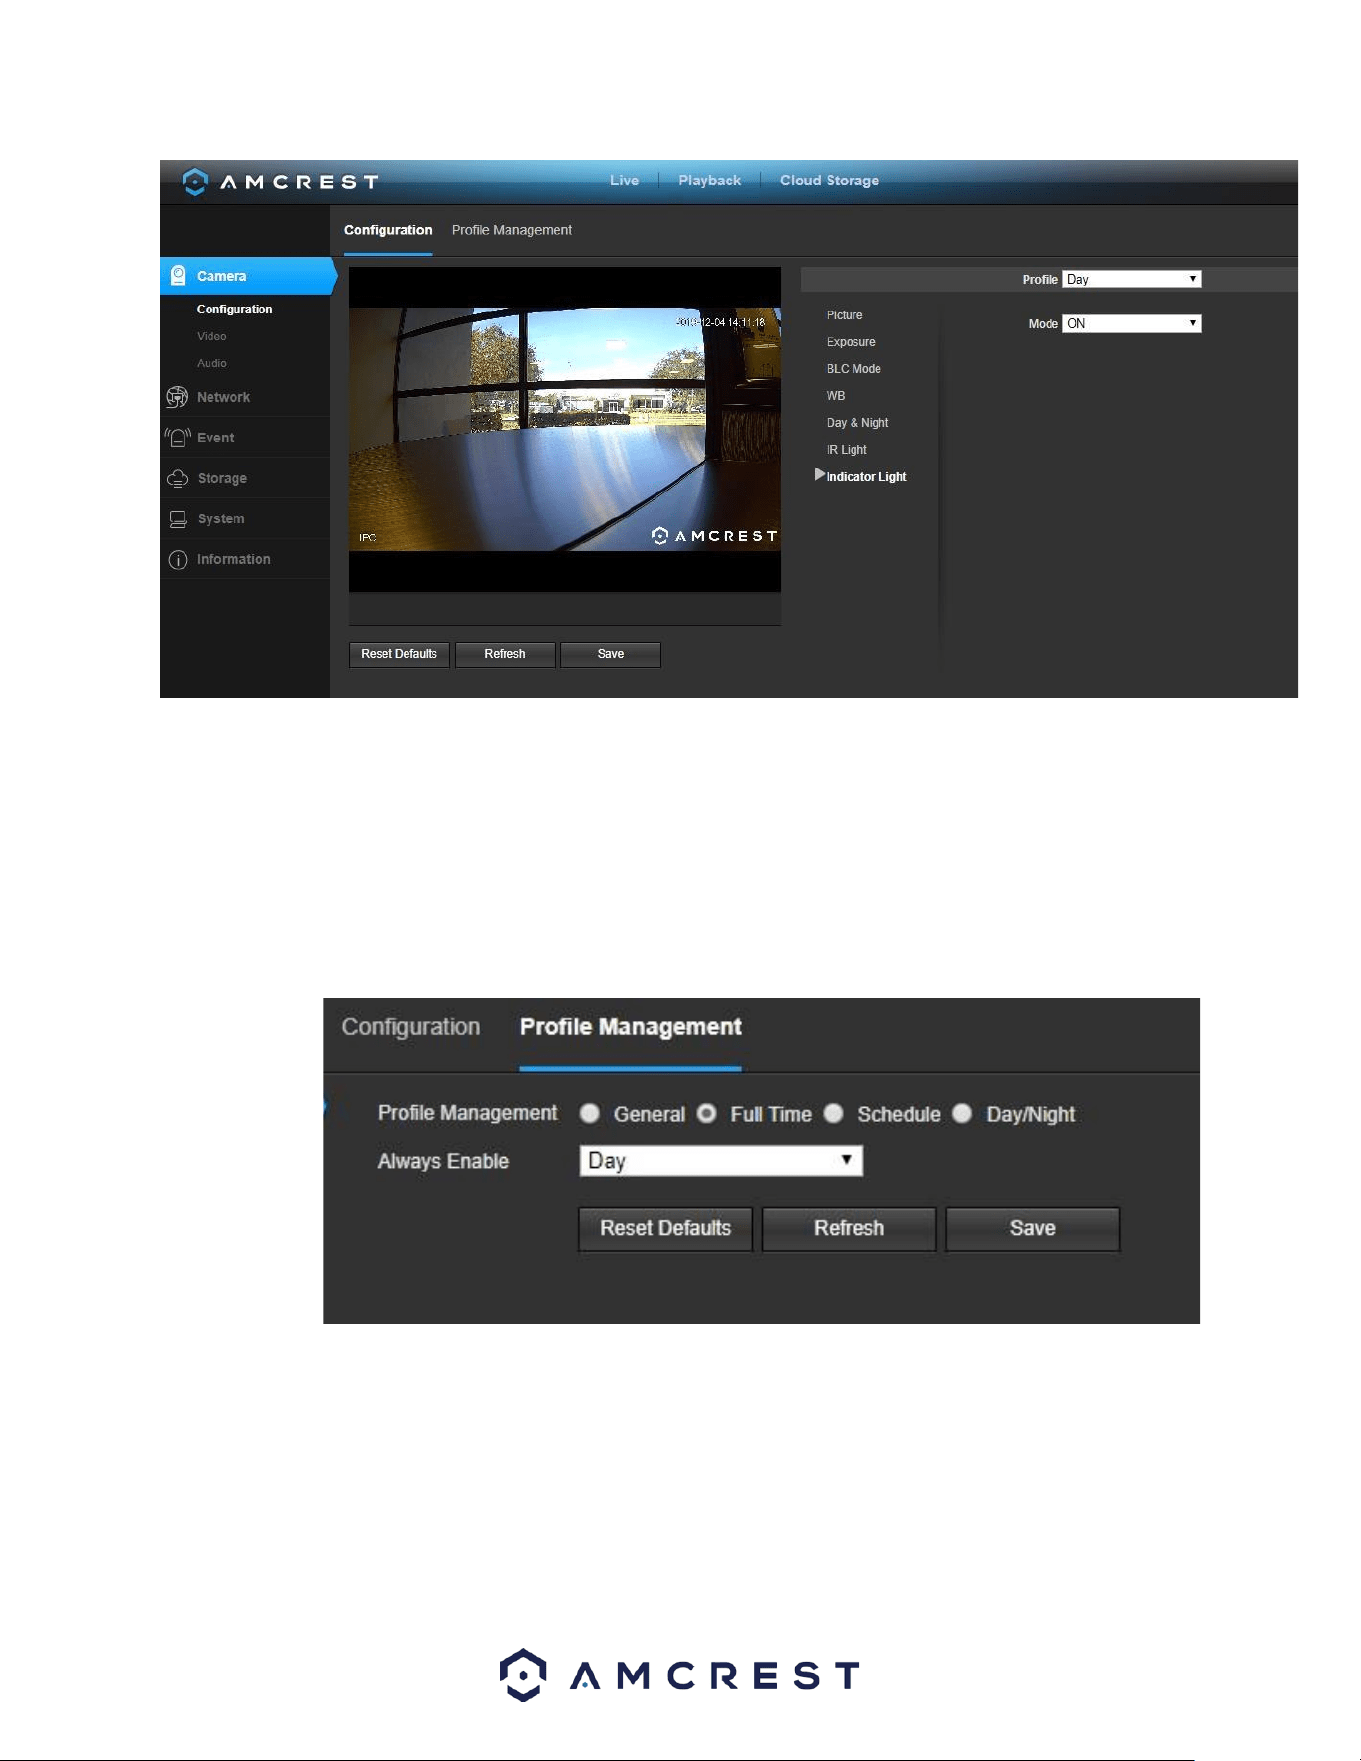Select the General radio button

point(590,1113)
